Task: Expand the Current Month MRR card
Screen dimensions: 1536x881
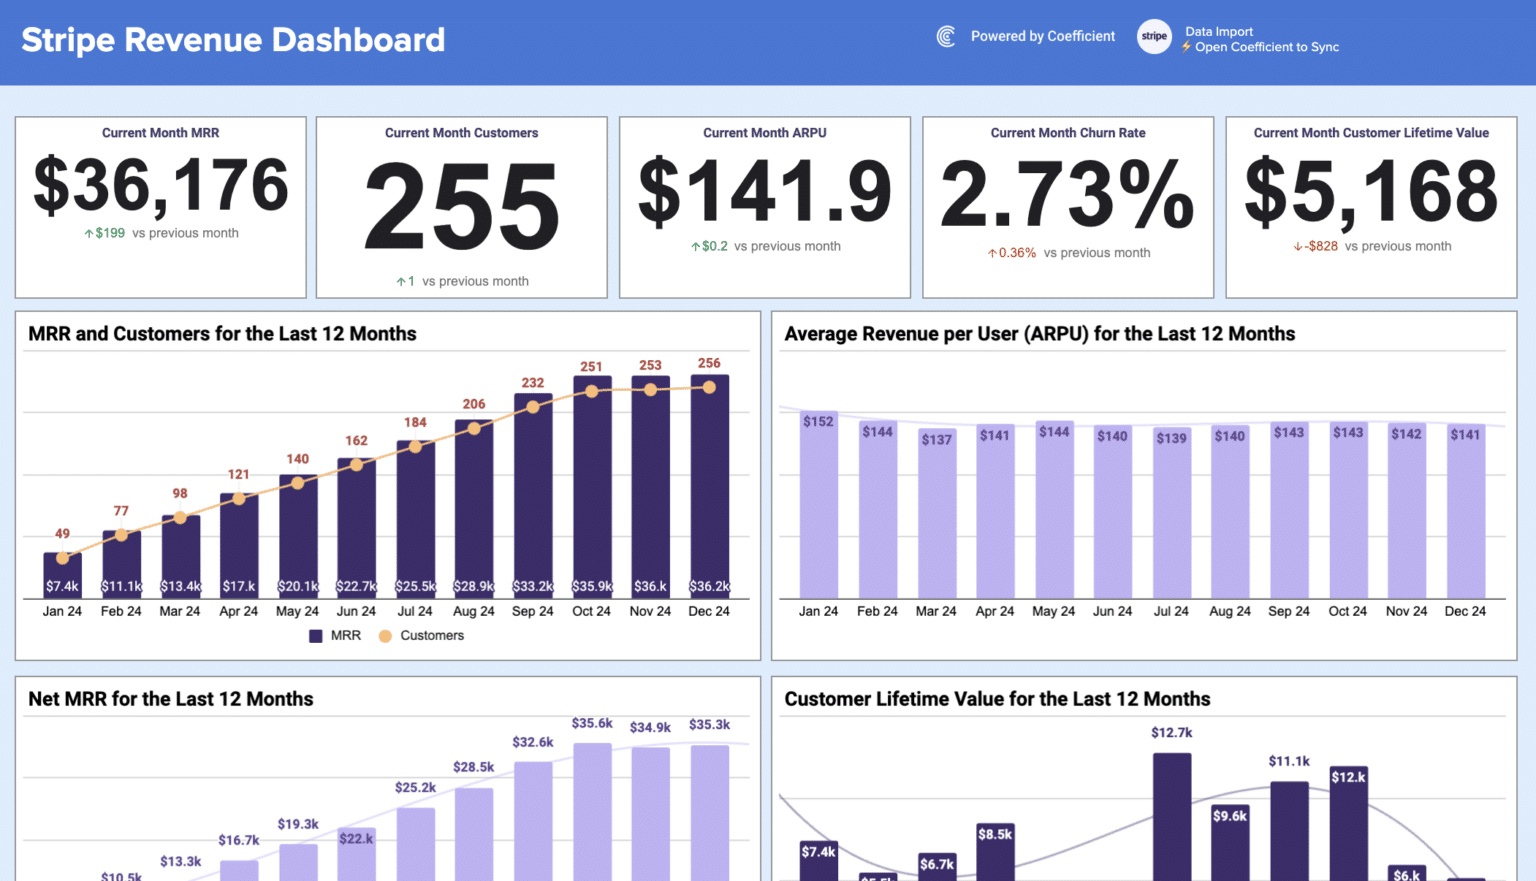Action: pos(160,207)
